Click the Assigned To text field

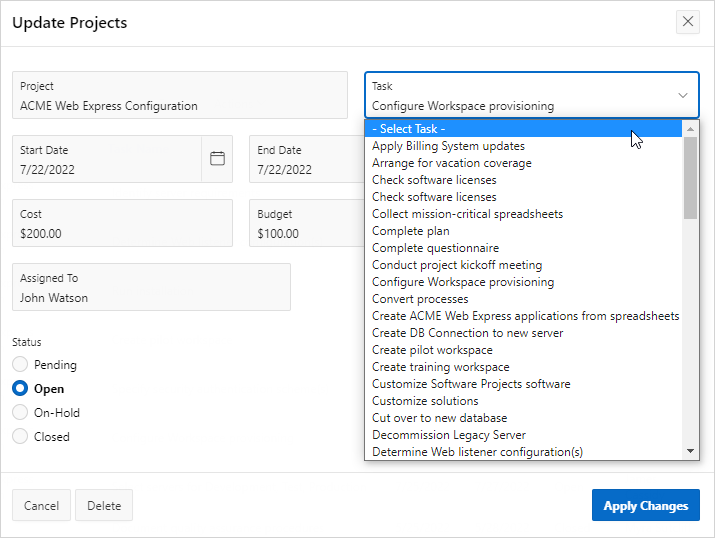(x=151, y=287)
